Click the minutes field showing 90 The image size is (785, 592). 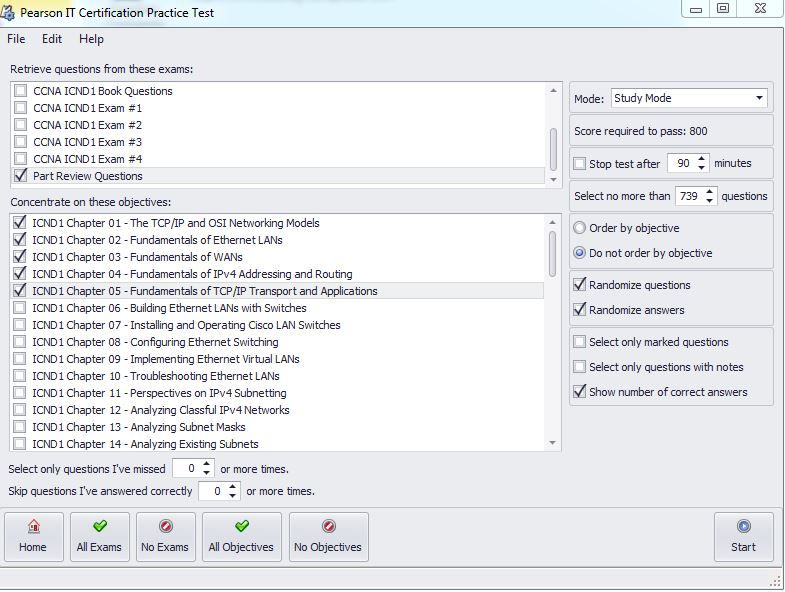[682, 163]
